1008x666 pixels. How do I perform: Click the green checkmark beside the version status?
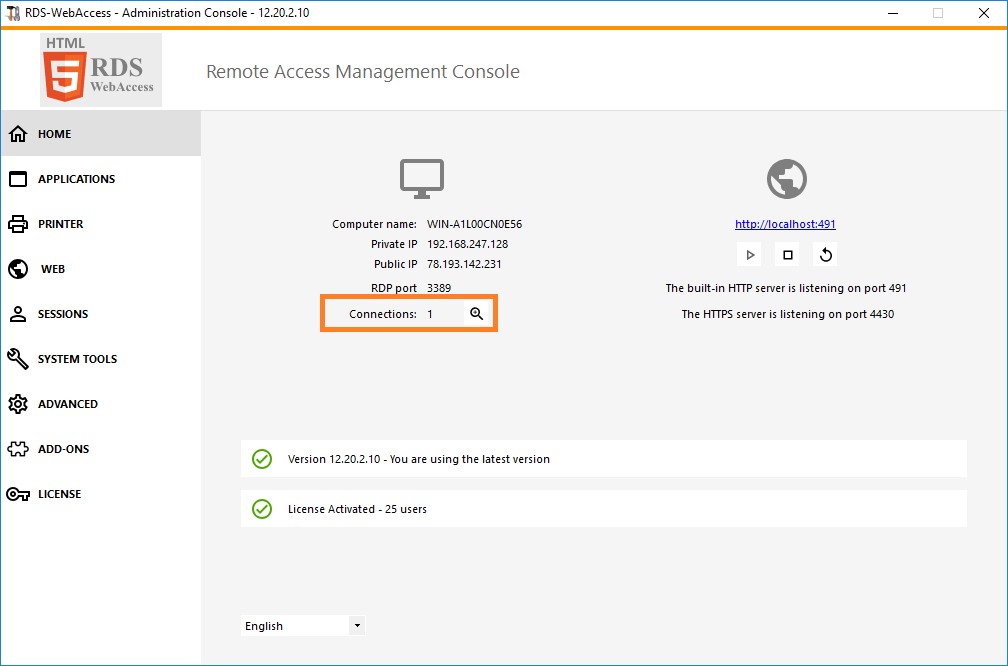(262, 459)
